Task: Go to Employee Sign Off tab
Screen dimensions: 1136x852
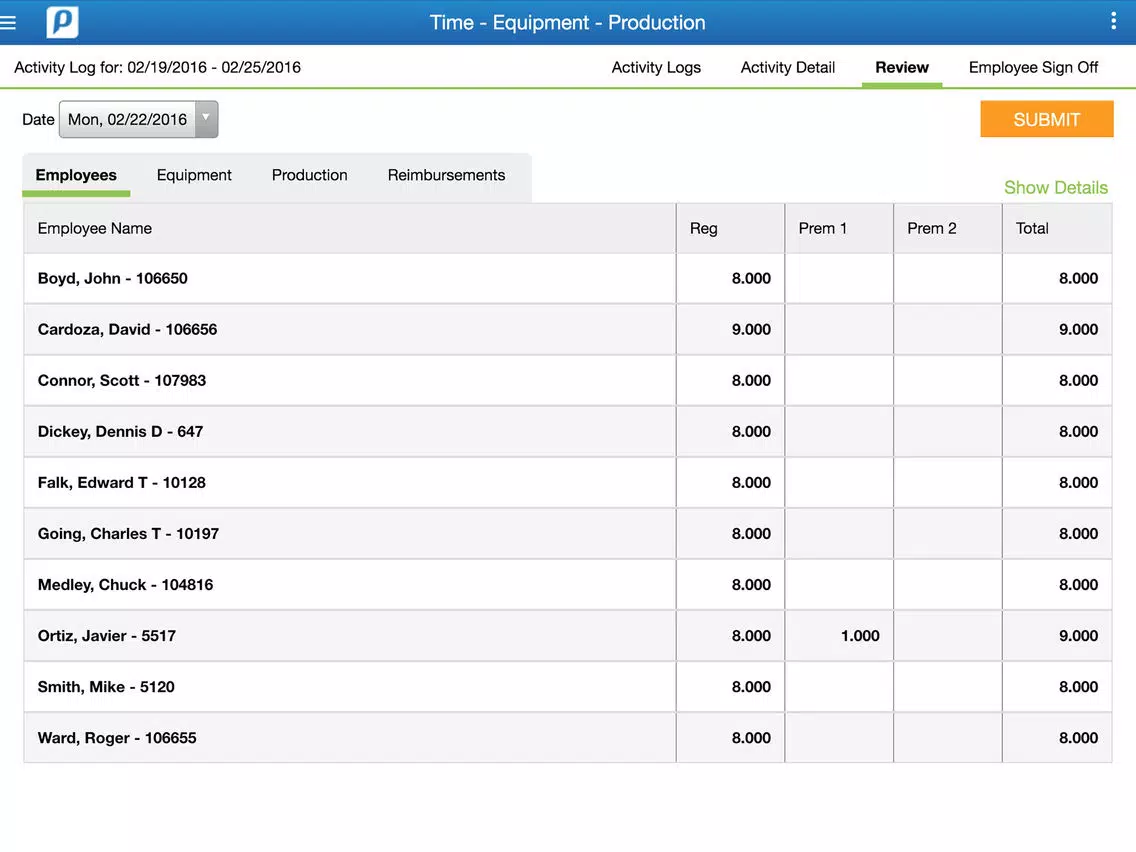Action: [x=1033, y=67]
